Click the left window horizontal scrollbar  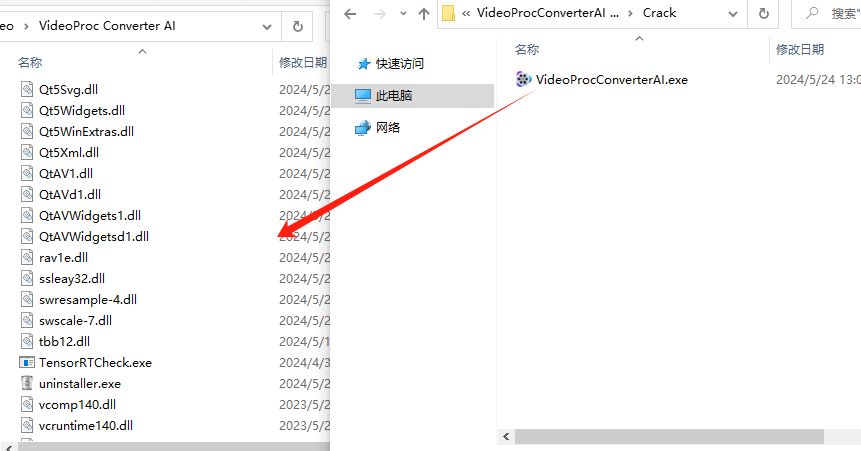[174, 447]
